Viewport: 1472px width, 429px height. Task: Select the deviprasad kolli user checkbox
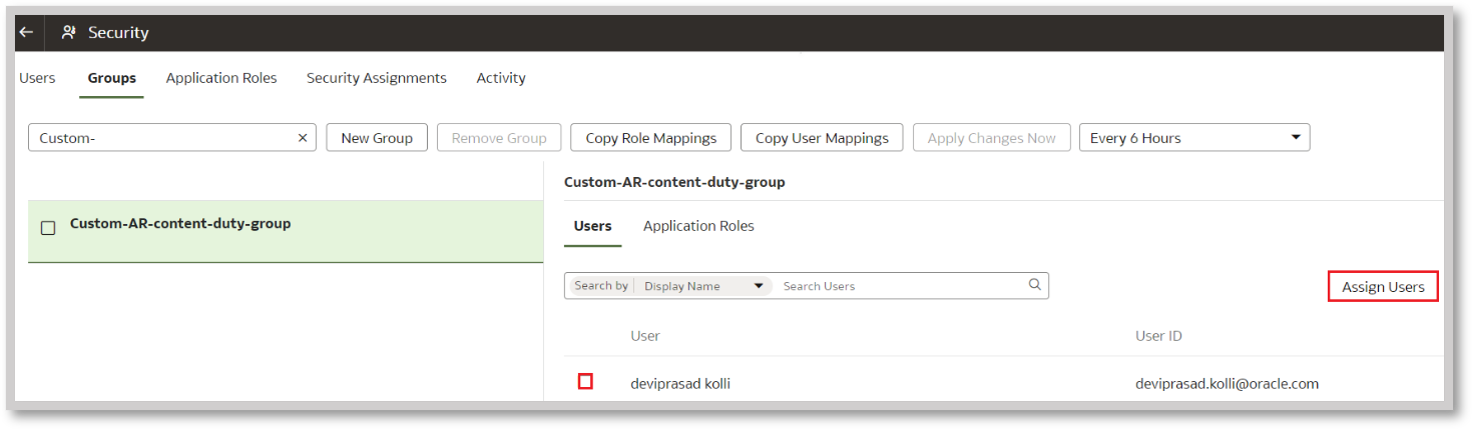585,382
